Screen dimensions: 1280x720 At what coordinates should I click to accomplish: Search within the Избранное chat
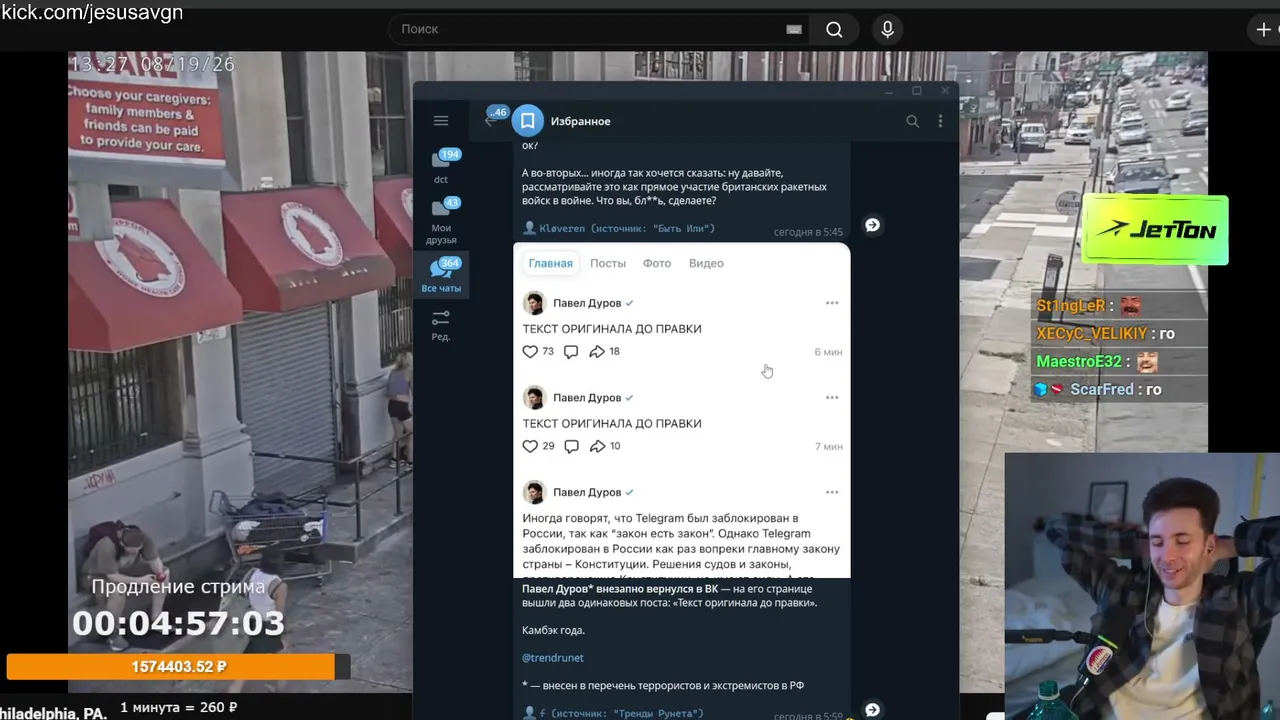pos(912,121)
